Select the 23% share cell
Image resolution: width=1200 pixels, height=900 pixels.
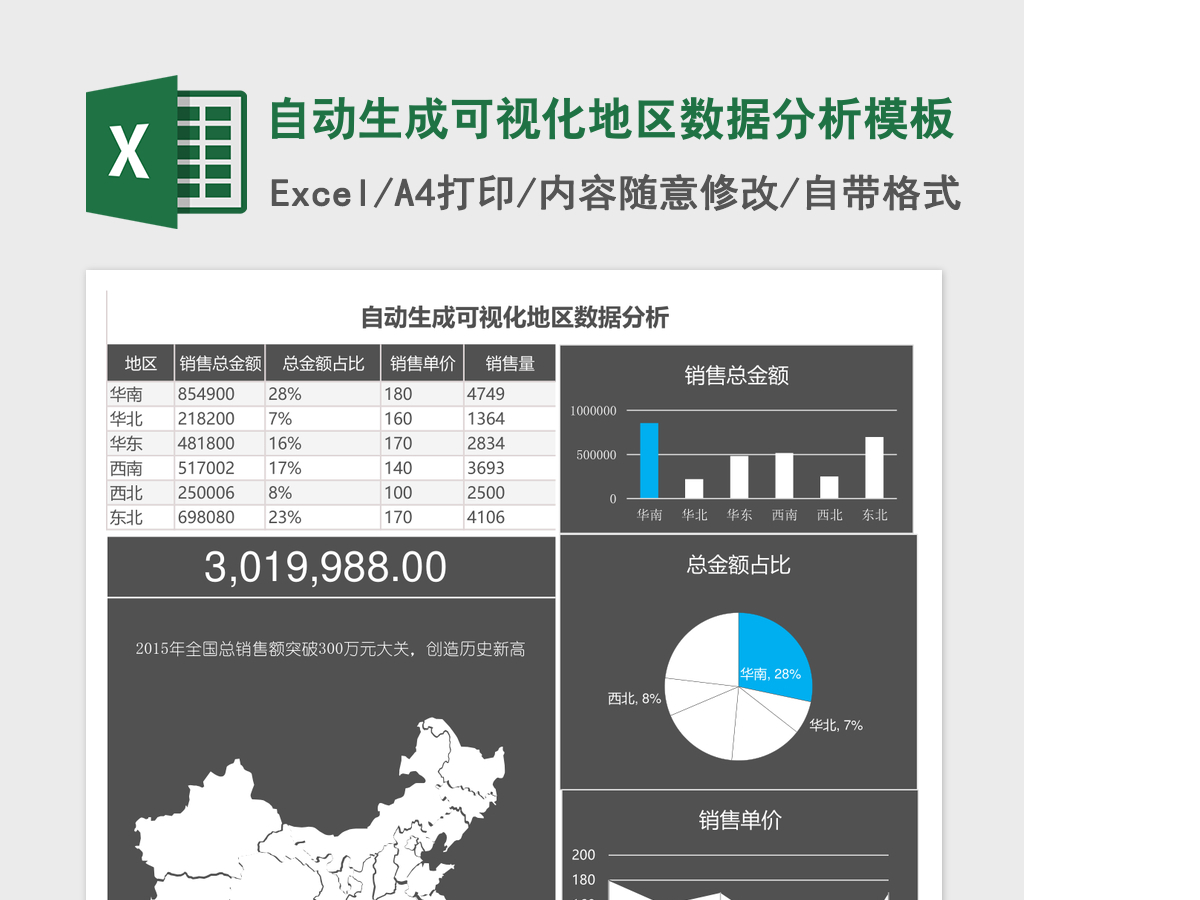323,517
